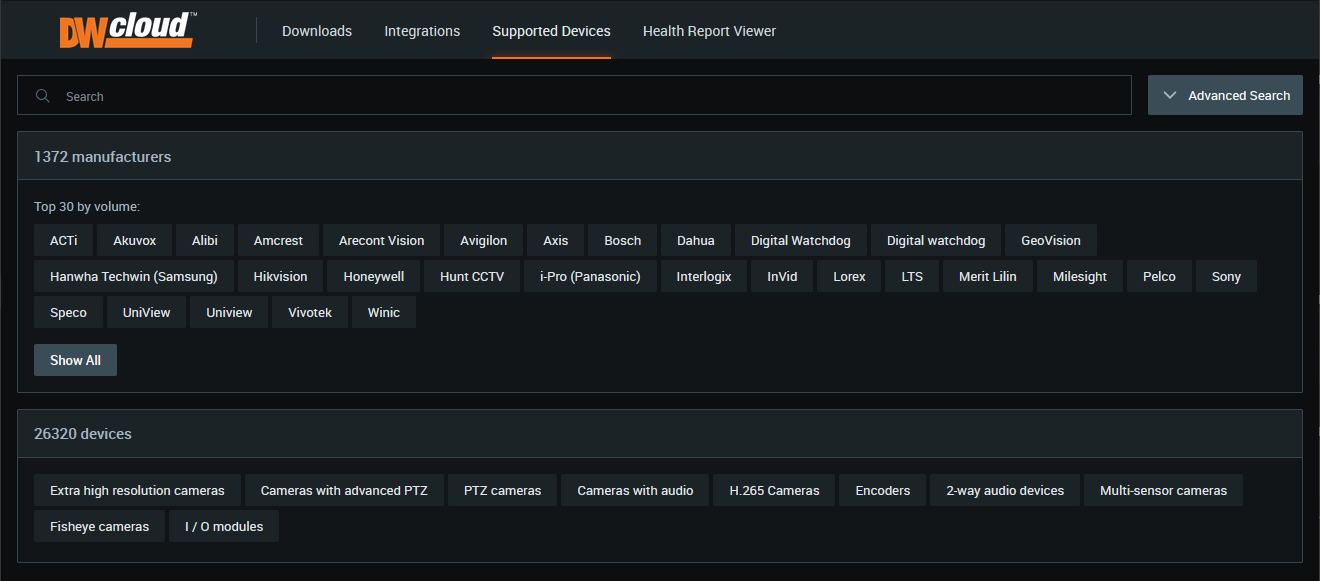Select the Digital Watchdog tag with capital W
This screenshot has height=581, width=1320.
tap(801, 240)
